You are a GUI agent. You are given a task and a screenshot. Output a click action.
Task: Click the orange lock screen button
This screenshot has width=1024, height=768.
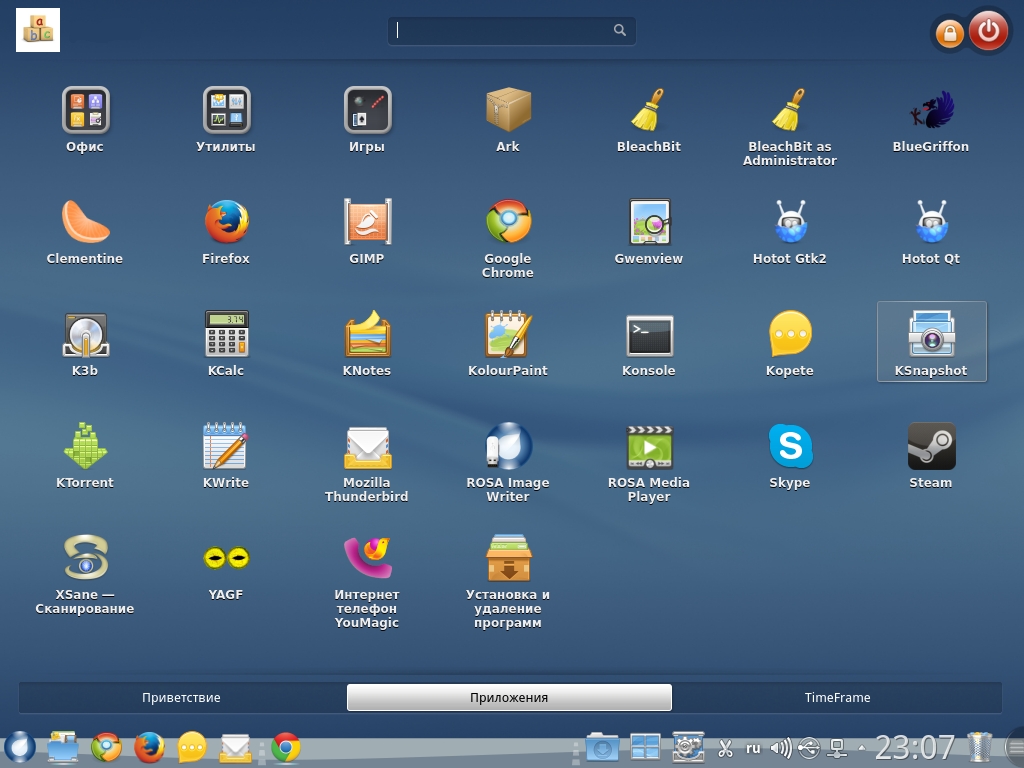(948, 34)
